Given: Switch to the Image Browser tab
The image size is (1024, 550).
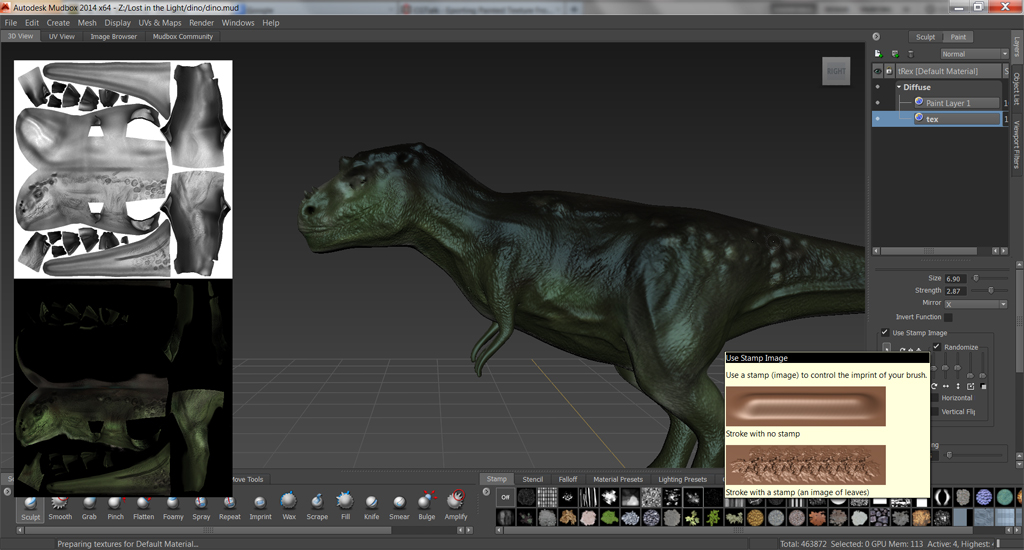Looking at the screenshot, I should click(x=114, y=37).
